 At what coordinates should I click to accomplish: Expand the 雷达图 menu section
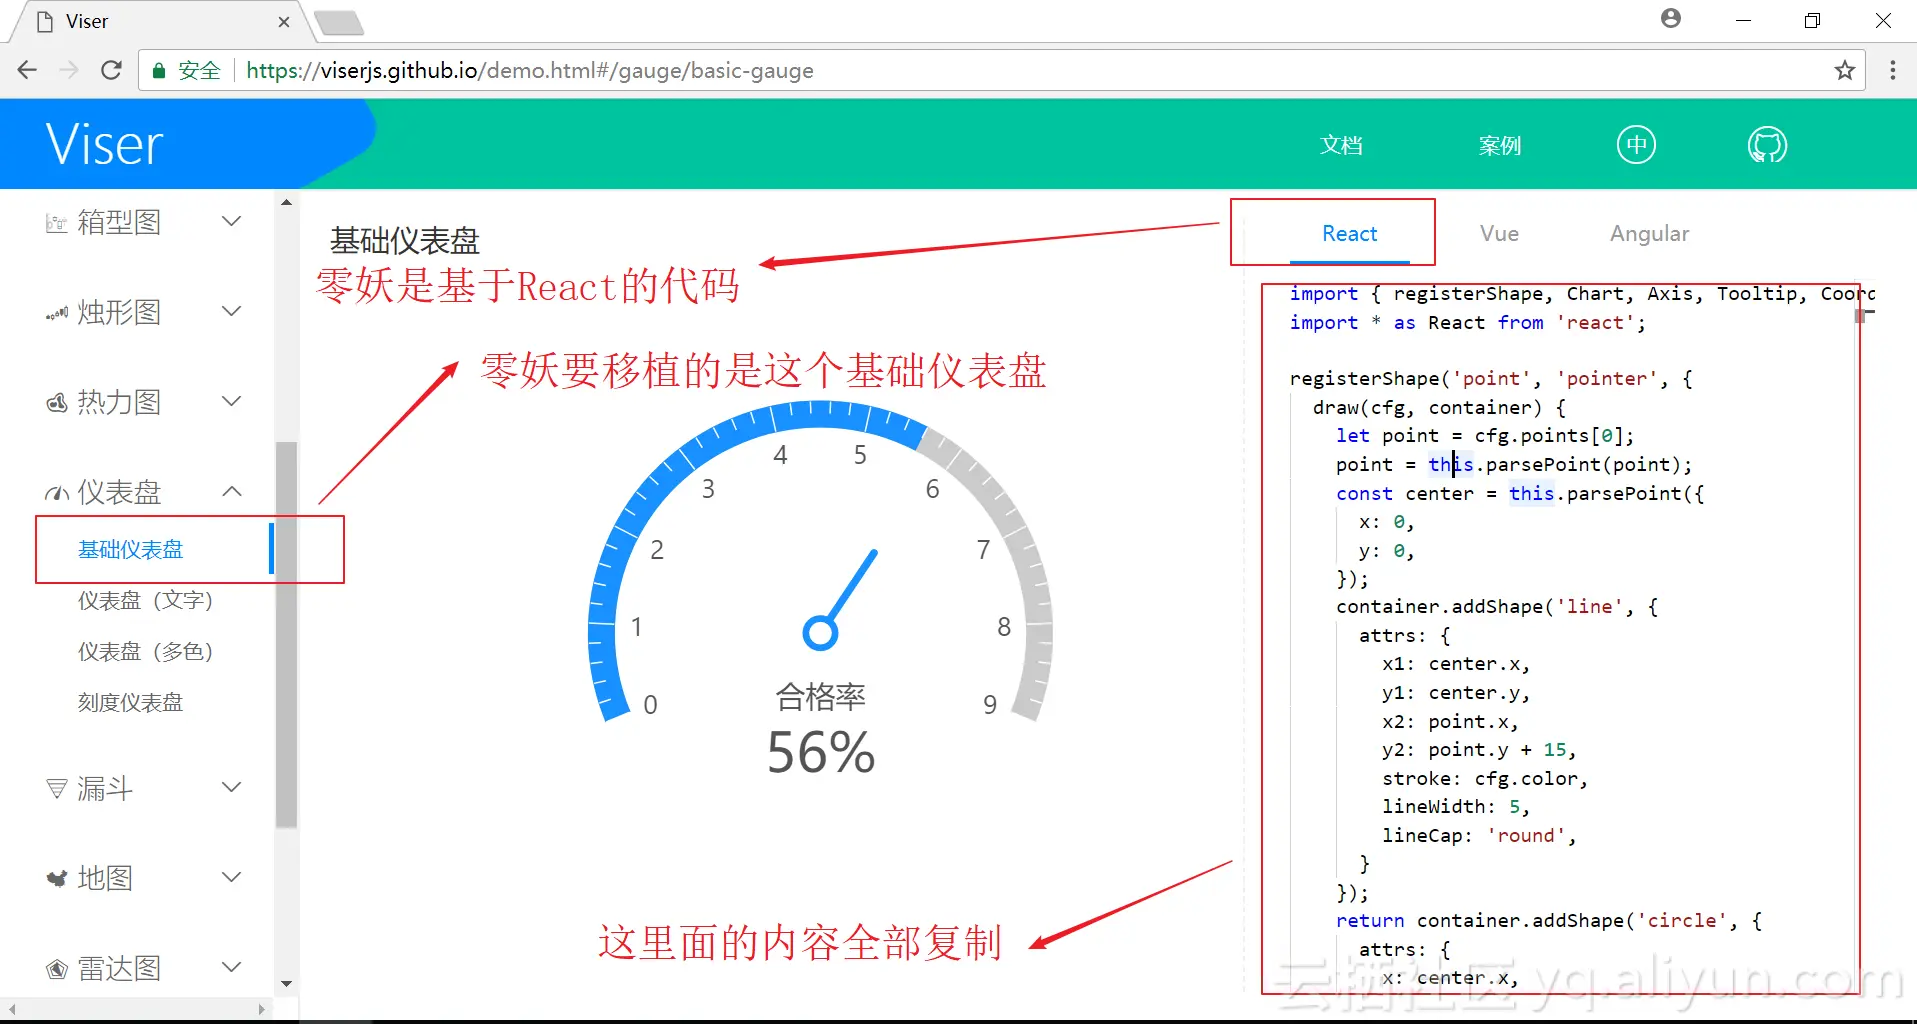[231, 967]
